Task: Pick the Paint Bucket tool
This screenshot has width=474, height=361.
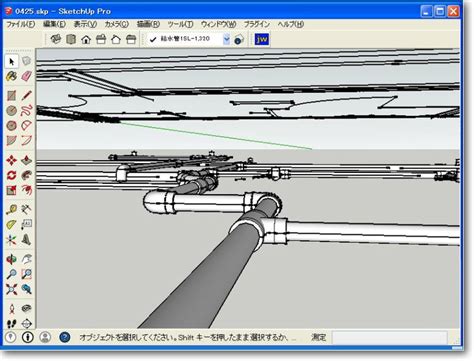Action: point(12,76)
